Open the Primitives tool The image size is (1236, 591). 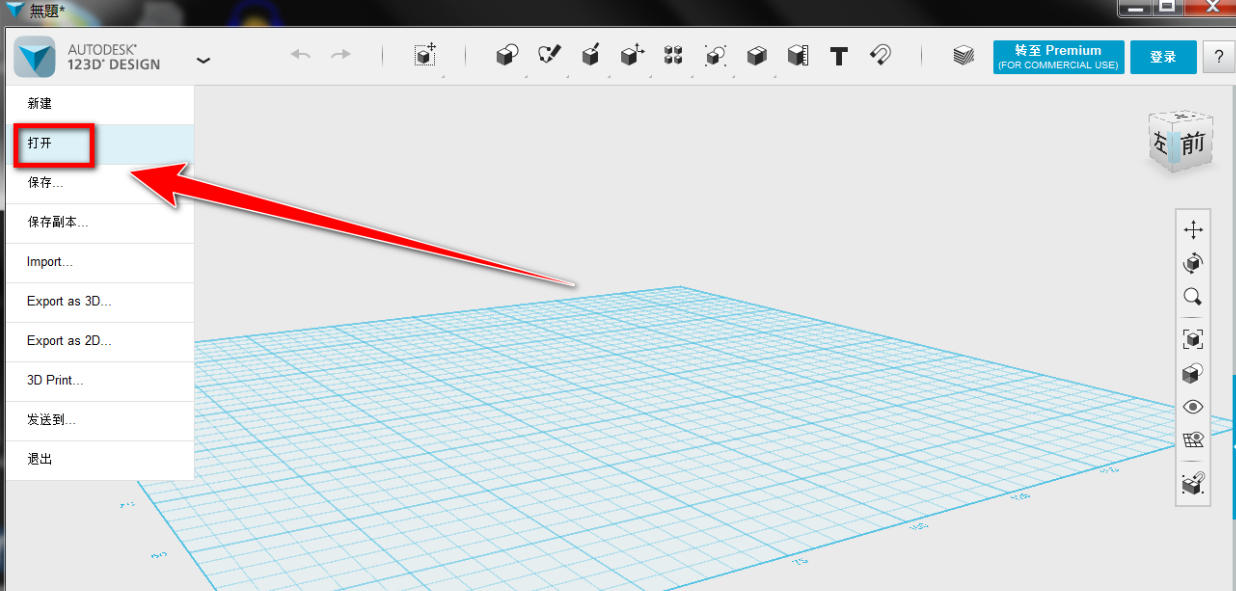(x=507, y=56)
